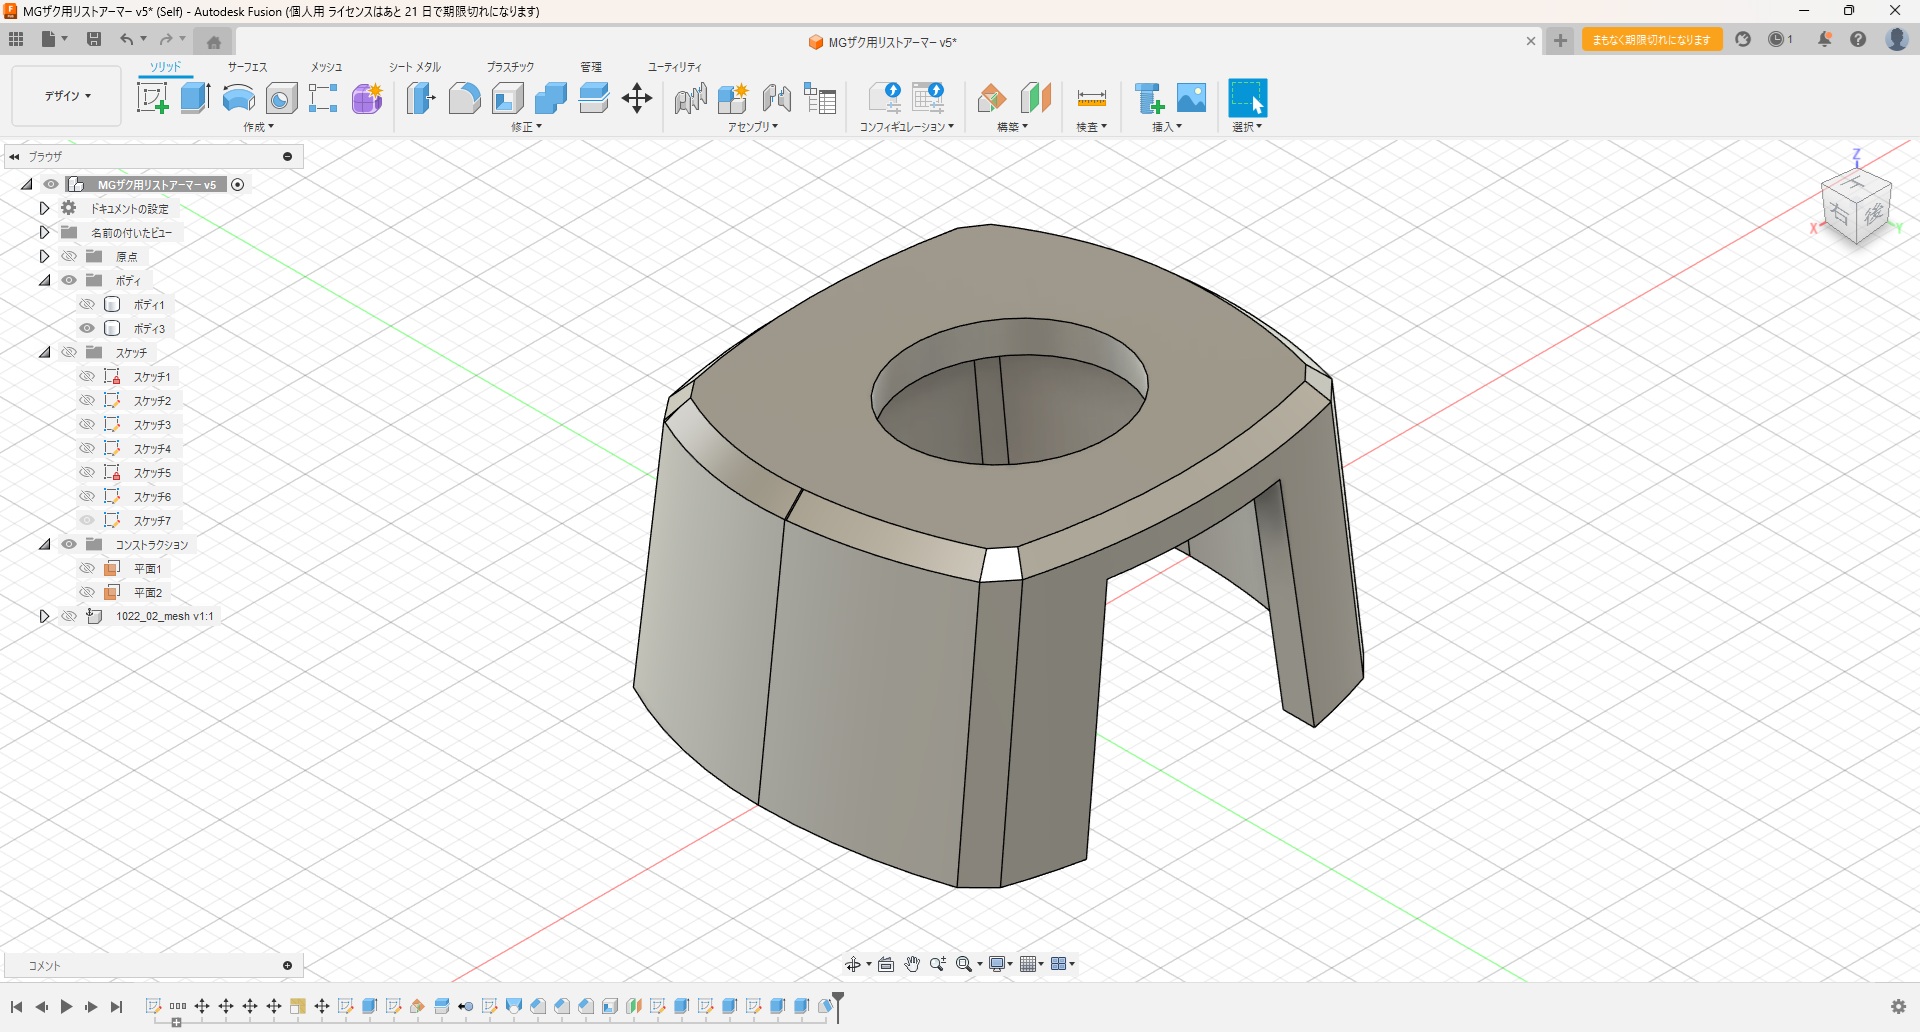
Task: Select the Move/Copy tool icon
Action: point(637,98)
